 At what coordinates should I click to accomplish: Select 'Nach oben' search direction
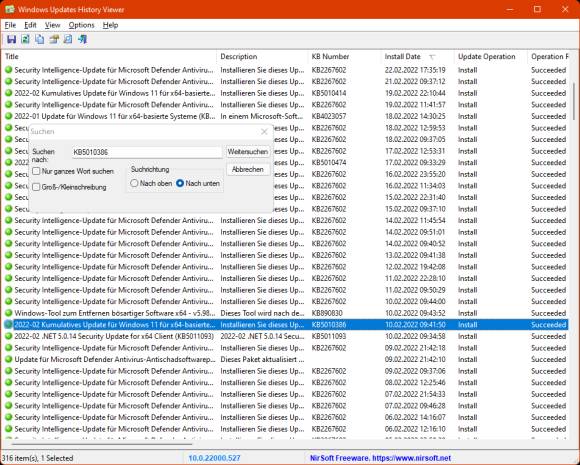pos(134,183)
